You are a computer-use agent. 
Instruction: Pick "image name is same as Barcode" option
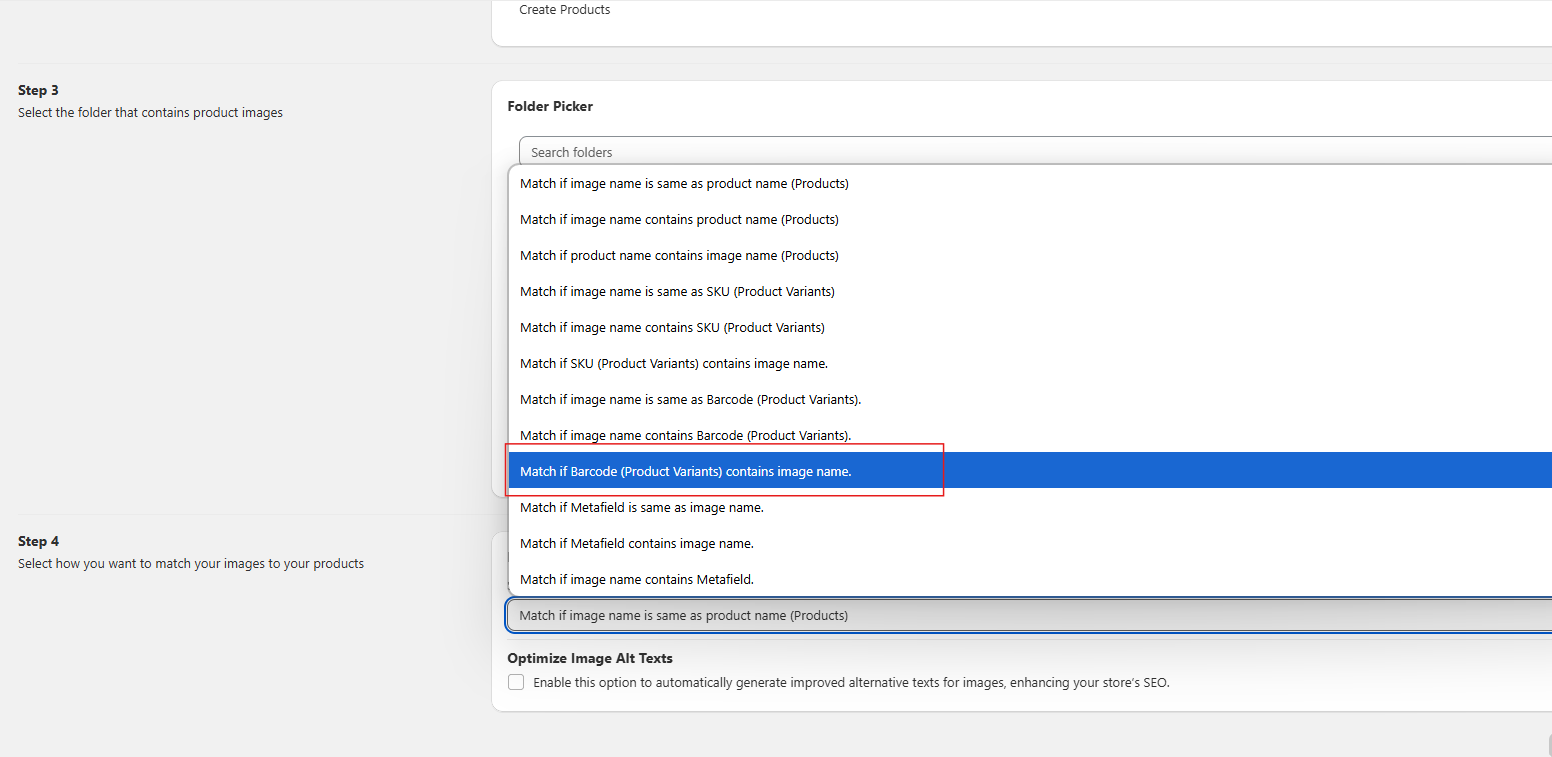point(690,400)
